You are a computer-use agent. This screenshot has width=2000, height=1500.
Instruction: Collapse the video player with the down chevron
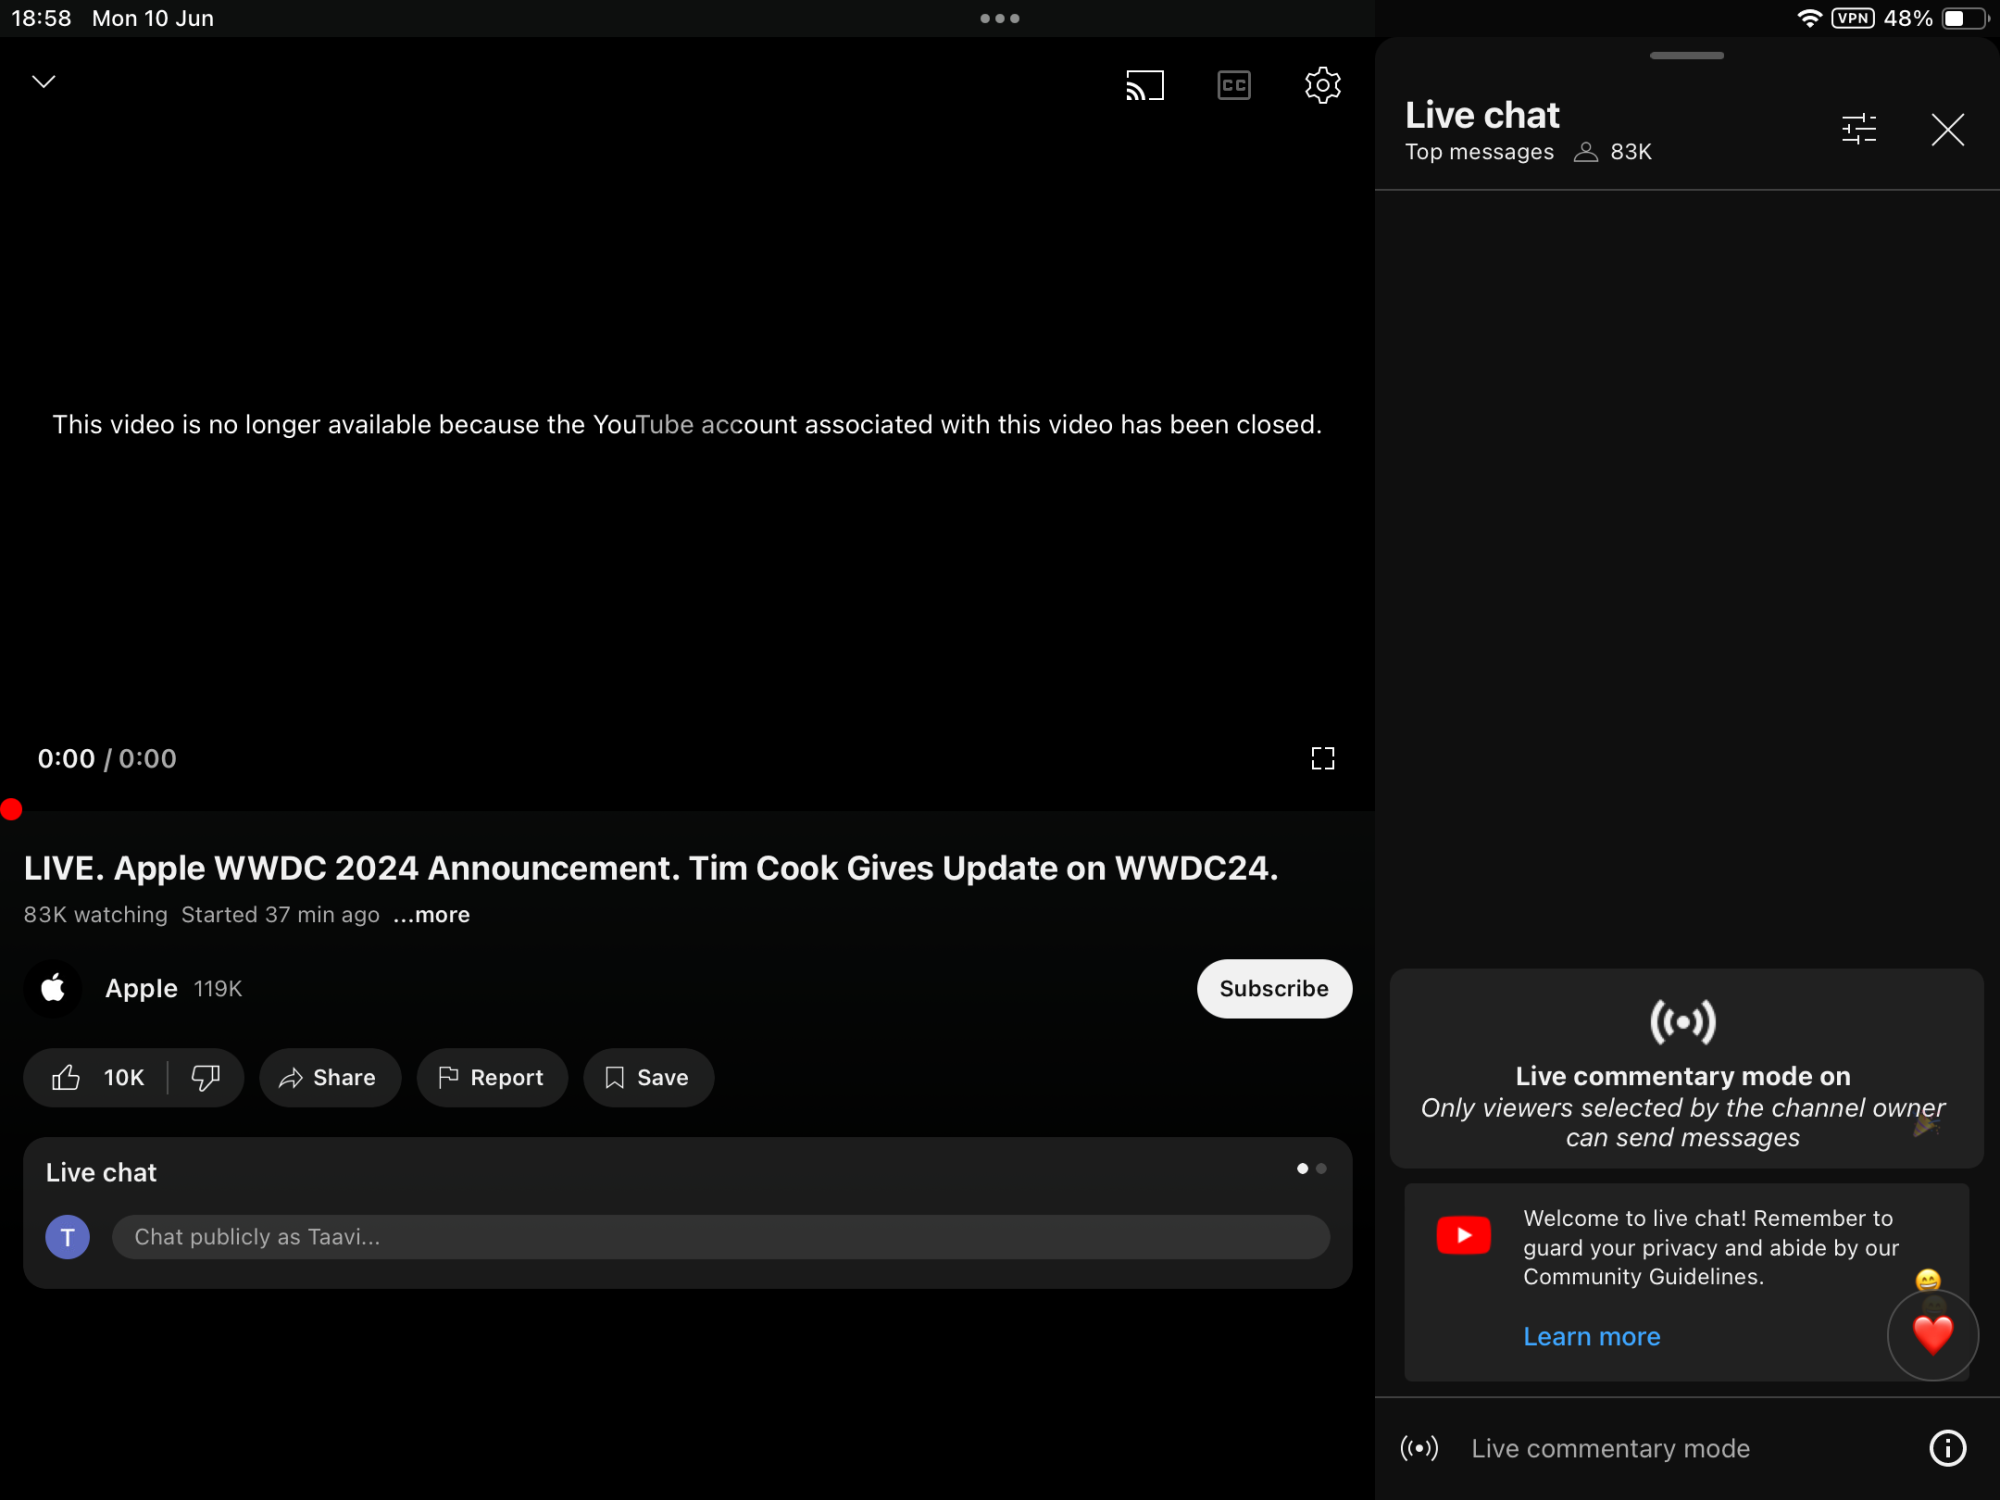pyautogui.click(x=44, y=81)
